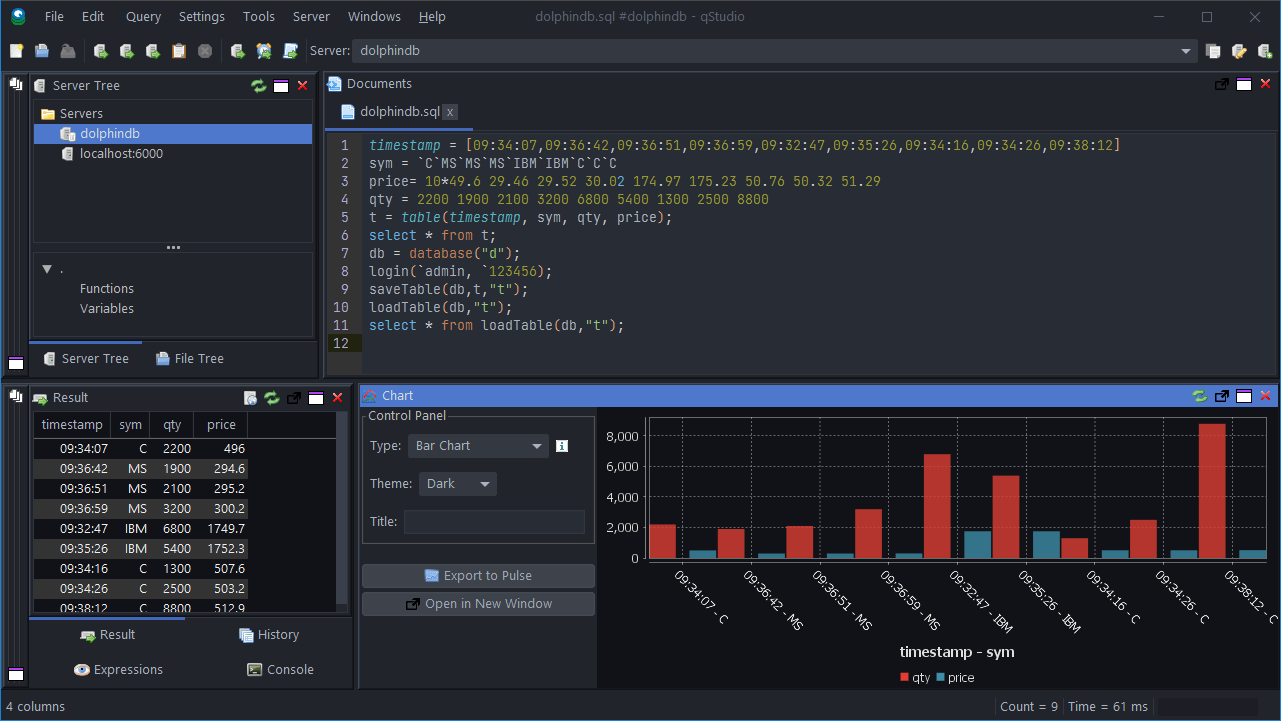Switch to the File Tree tab
This screenshot has height=721, width=1281.
coord(190,359)
